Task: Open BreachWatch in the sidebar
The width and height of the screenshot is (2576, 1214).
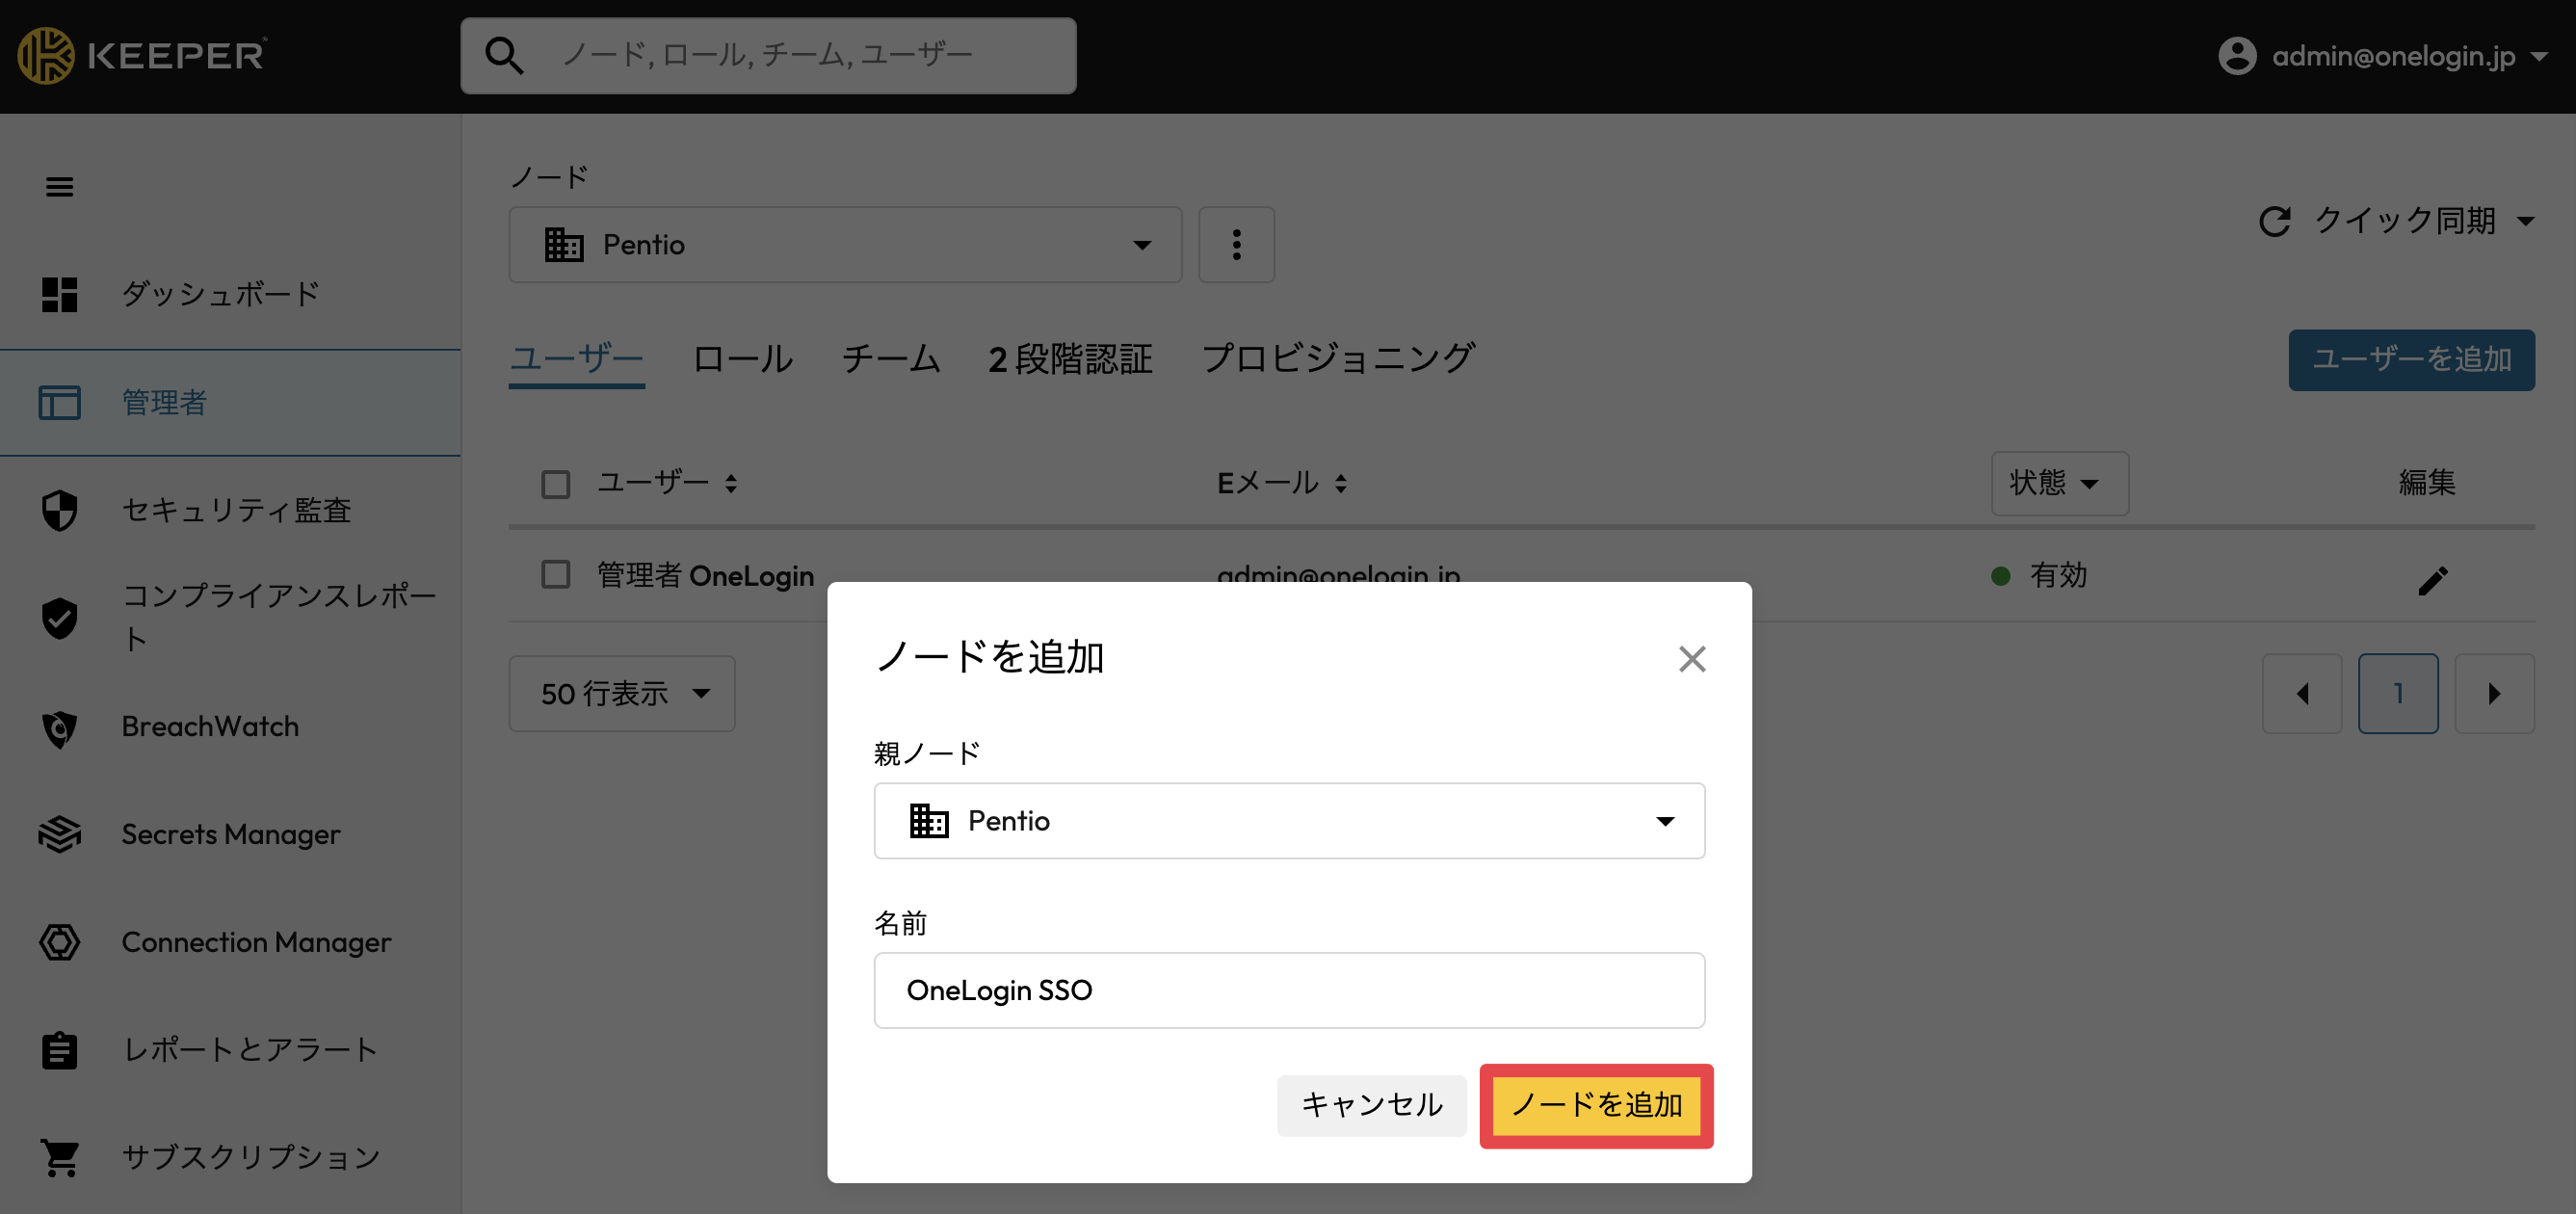Action: [209, 726]
